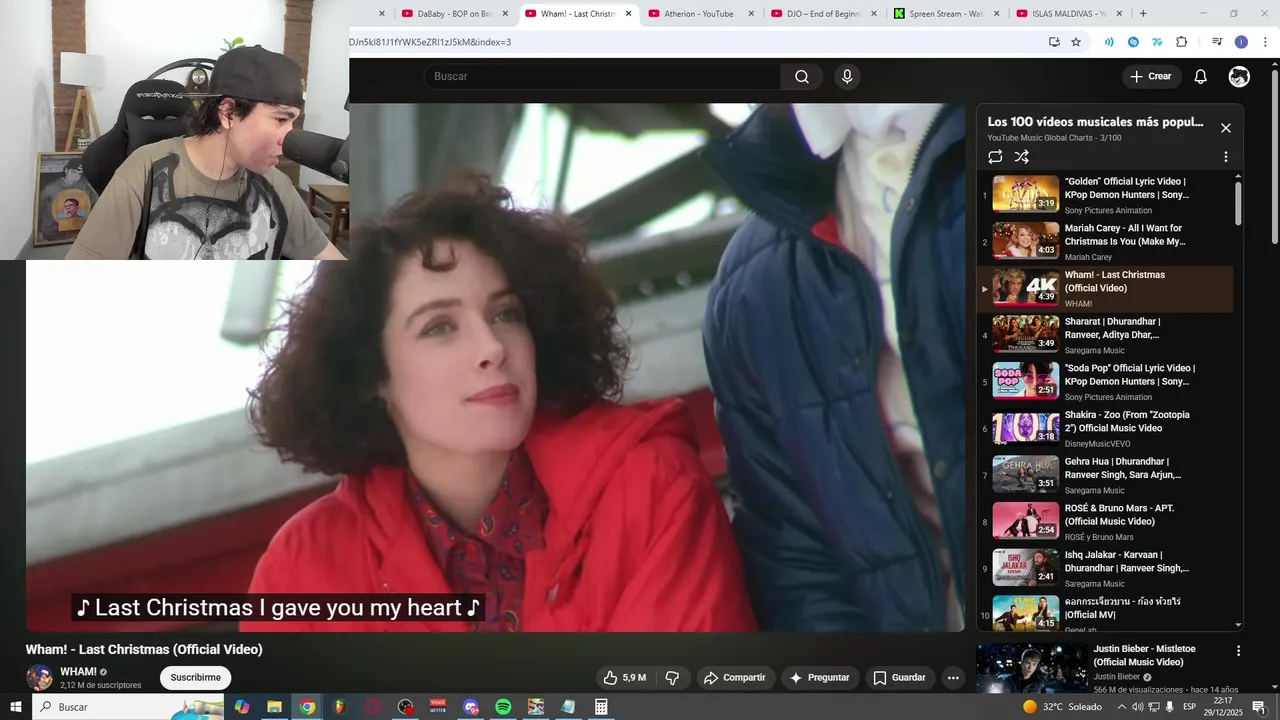Open the WHAM! channel avatar

click(39, 678)
